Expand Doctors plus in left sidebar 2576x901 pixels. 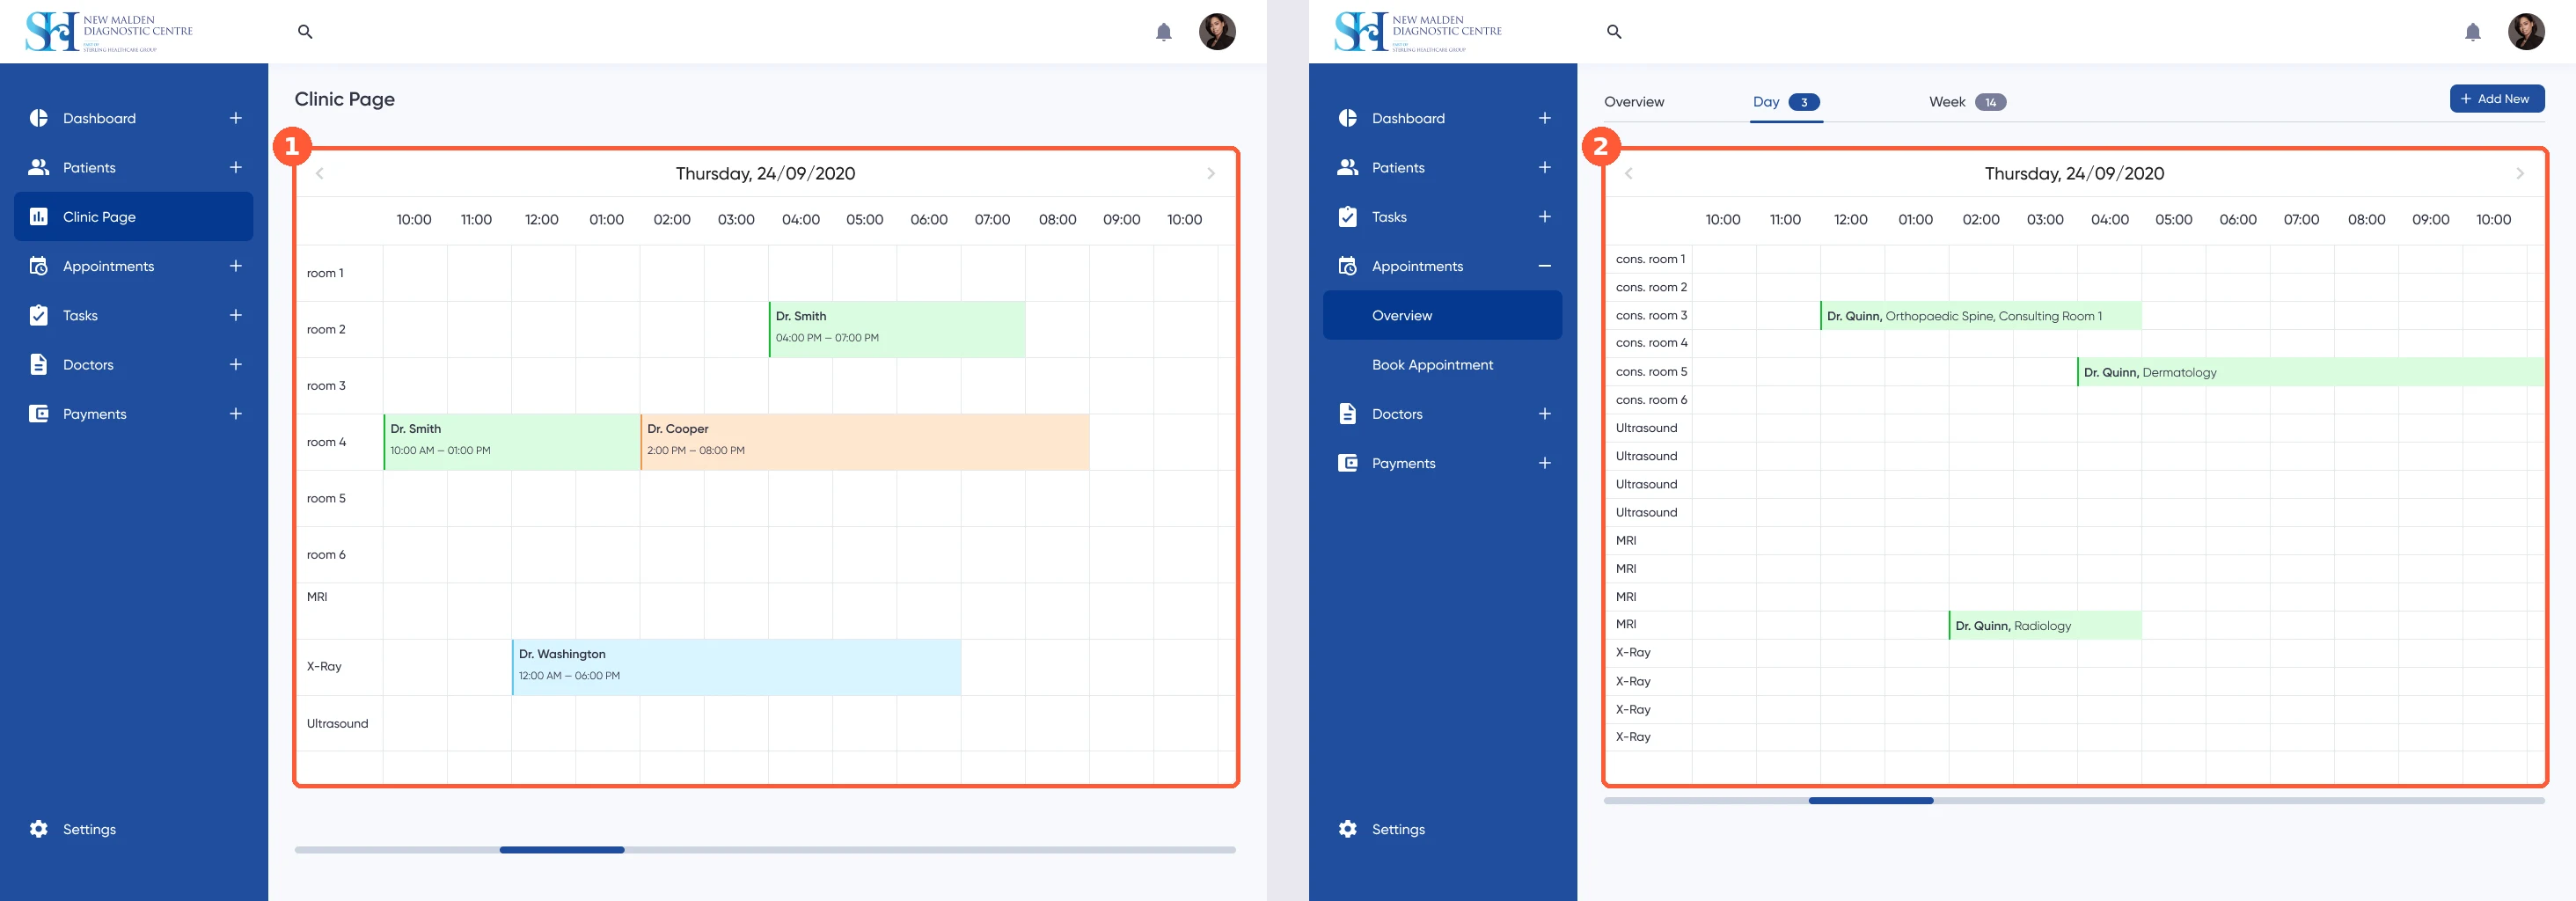point(236,364)
